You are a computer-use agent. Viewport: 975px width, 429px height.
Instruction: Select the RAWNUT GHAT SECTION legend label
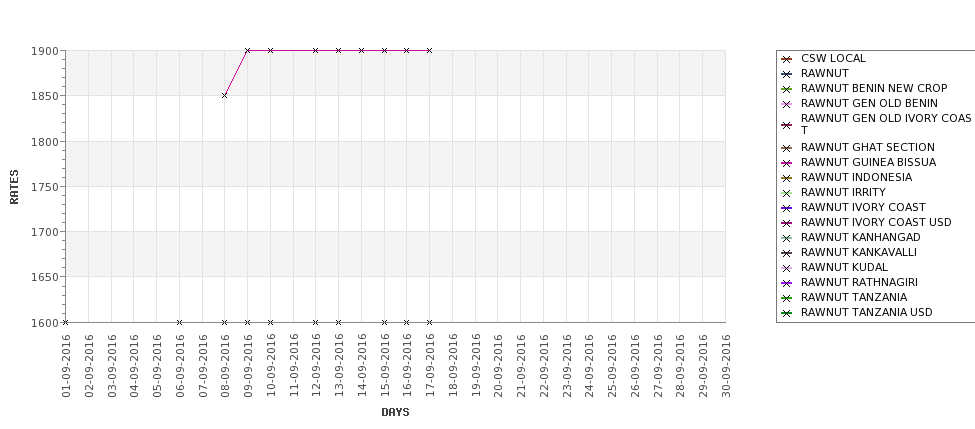pyautogui.click(x=867, y=147)
